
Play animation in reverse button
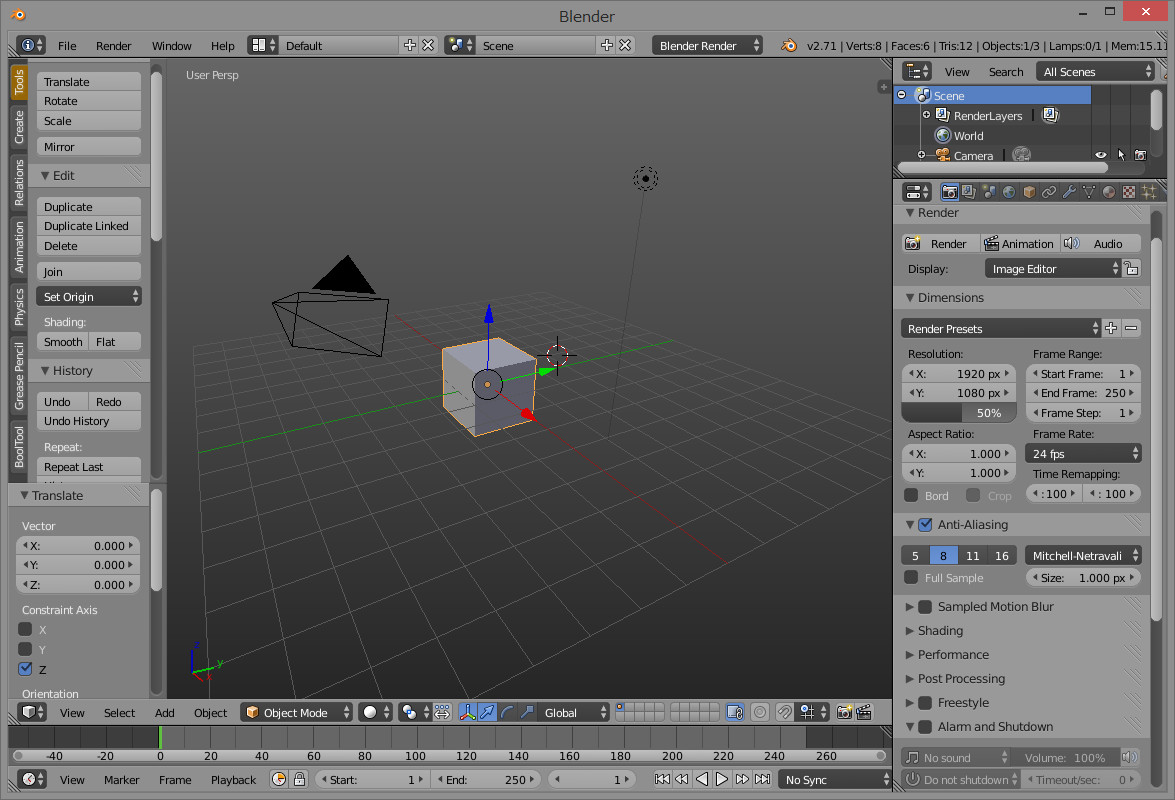click(x=702, y=780)
